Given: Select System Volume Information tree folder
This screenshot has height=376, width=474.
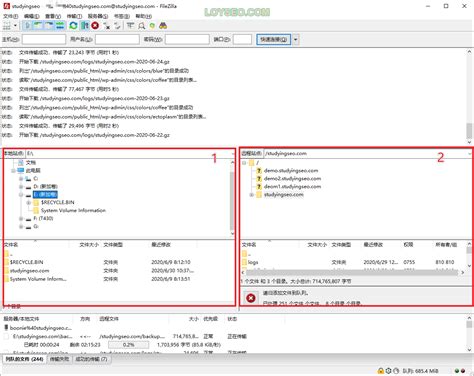Looking at the screenshot, I should [73, 211].
